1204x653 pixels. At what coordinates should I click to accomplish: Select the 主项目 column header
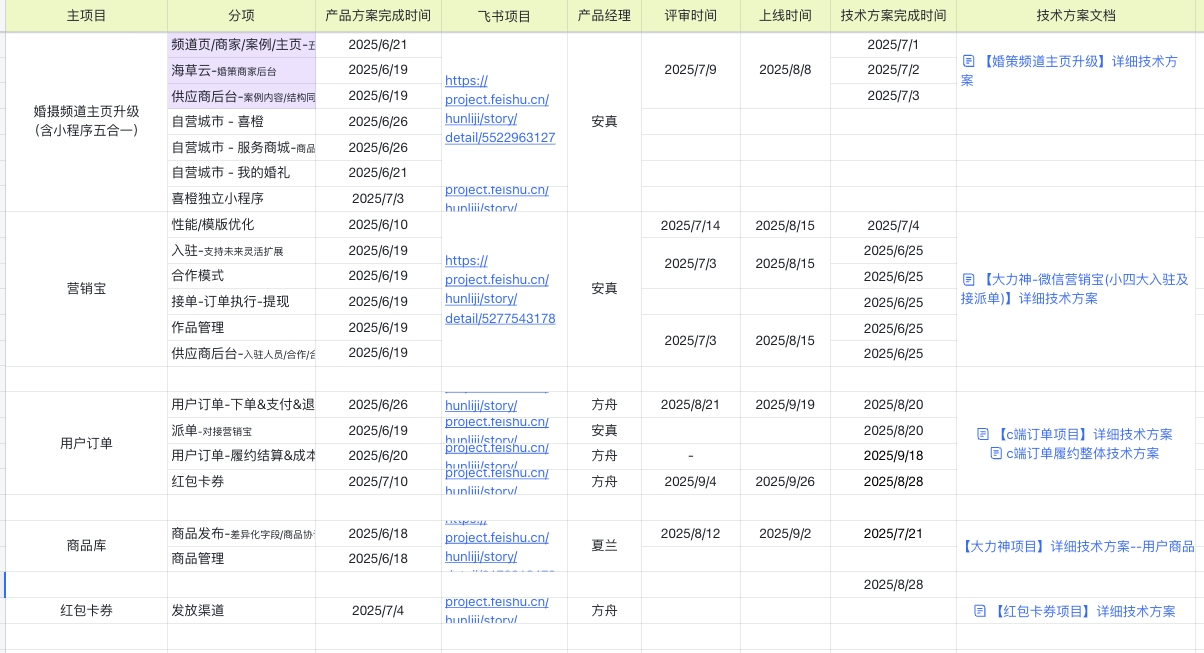click(86, 16)
